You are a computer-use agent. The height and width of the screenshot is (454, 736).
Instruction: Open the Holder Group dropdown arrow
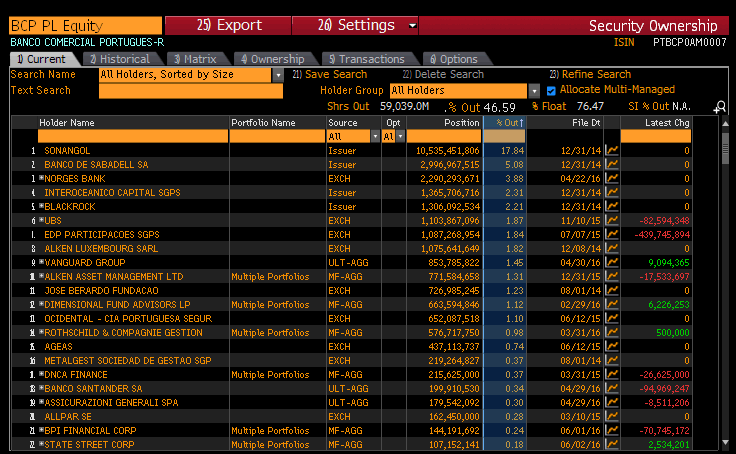click(x=534, y=91)
